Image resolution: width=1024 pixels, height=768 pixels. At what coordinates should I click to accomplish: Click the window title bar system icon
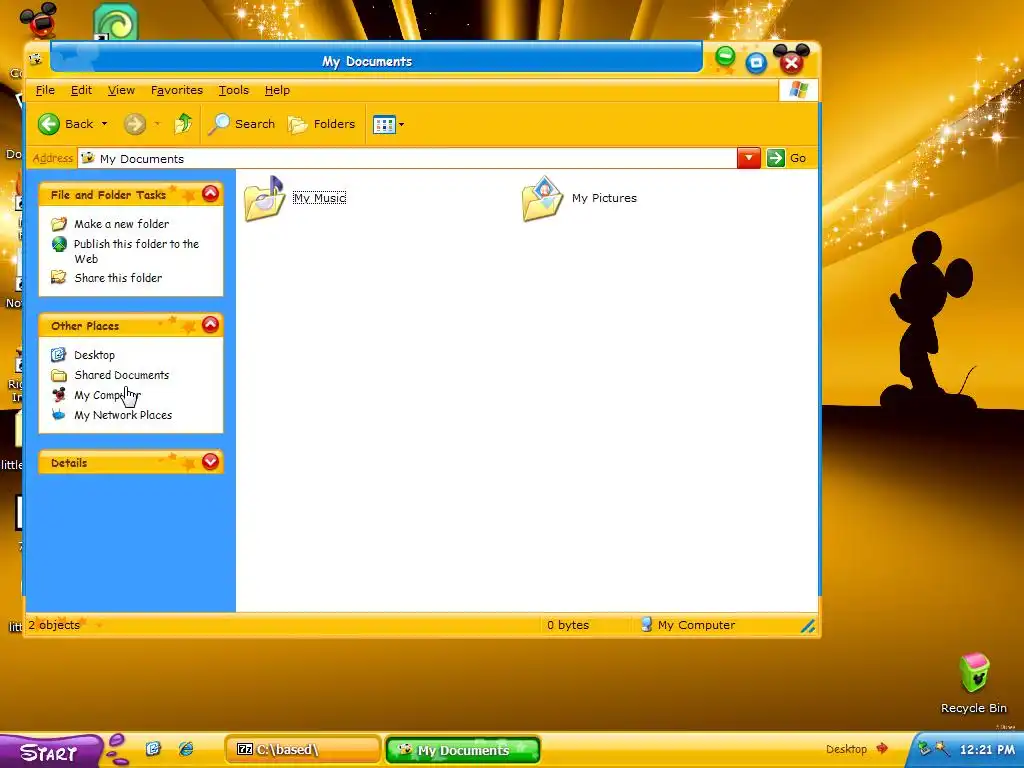click(36, 59)
